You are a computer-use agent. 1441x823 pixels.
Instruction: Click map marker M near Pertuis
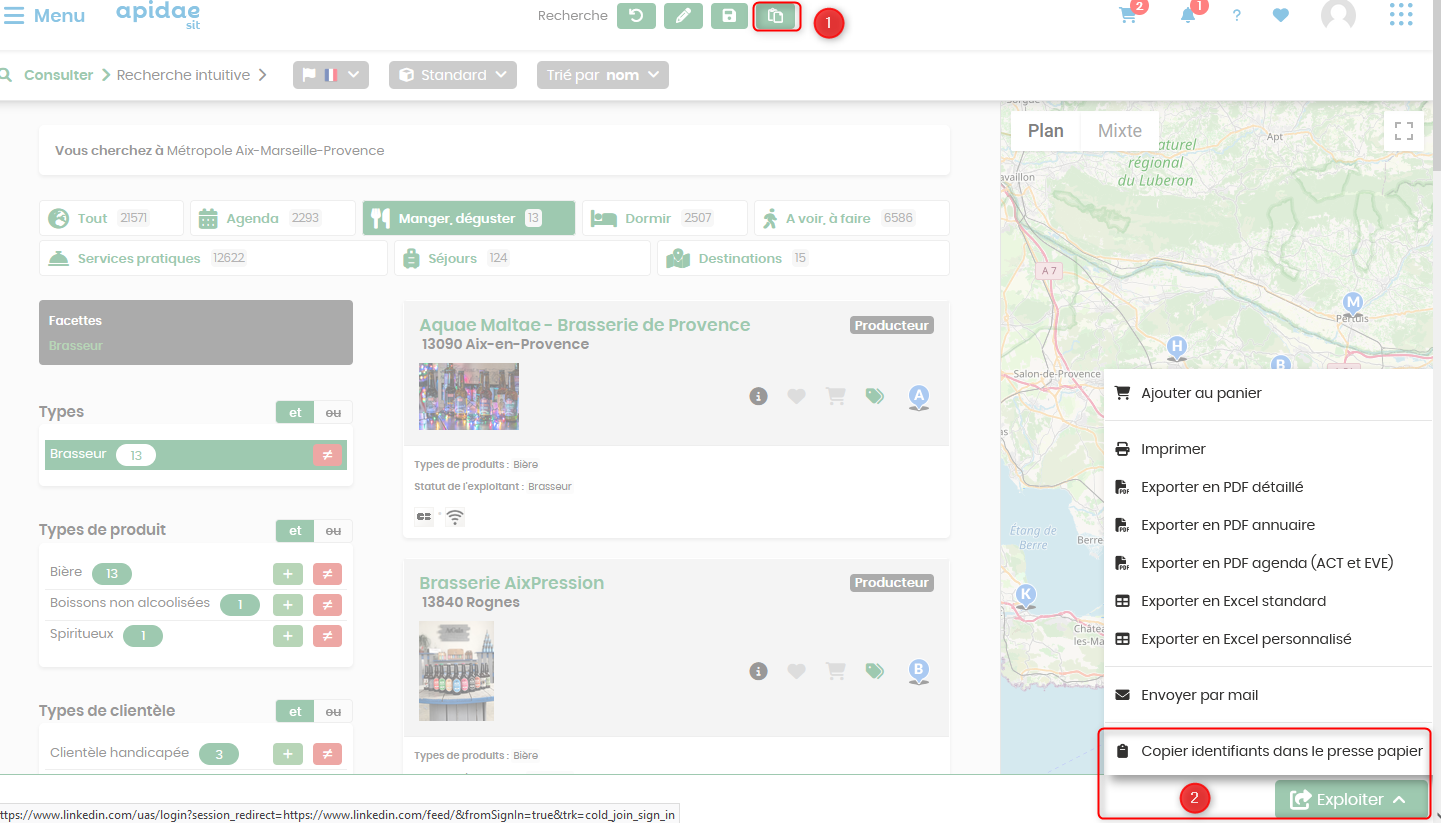coord(1353,303)
